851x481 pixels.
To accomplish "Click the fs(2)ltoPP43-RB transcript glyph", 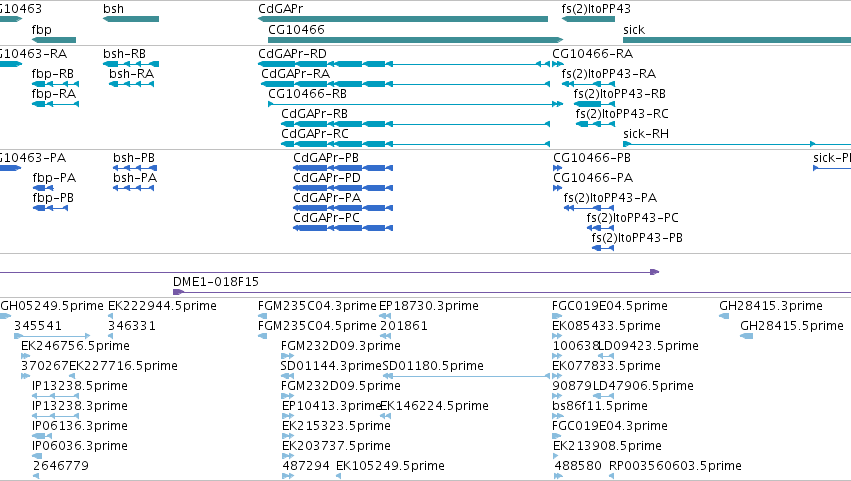I will click(x=594, y=104).
